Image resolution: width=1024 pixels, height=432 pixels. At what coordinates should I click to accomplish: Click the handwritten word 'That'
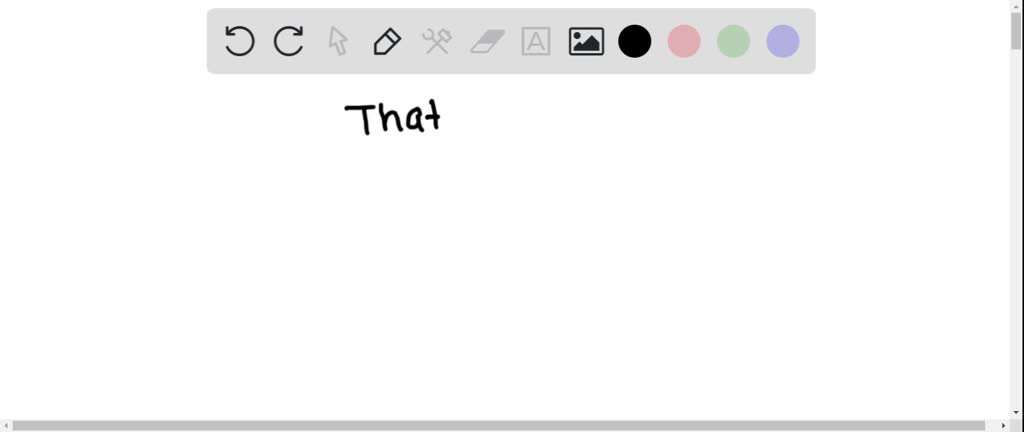[393, 118]
